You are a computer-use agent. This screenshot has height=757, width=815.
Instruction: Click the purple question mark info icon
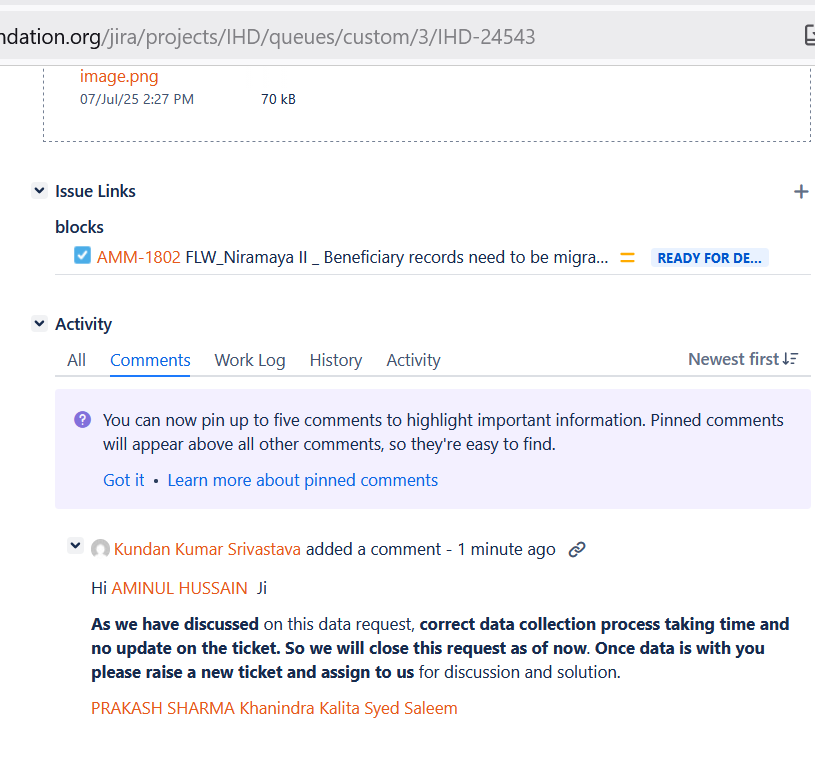coord(82,420)
